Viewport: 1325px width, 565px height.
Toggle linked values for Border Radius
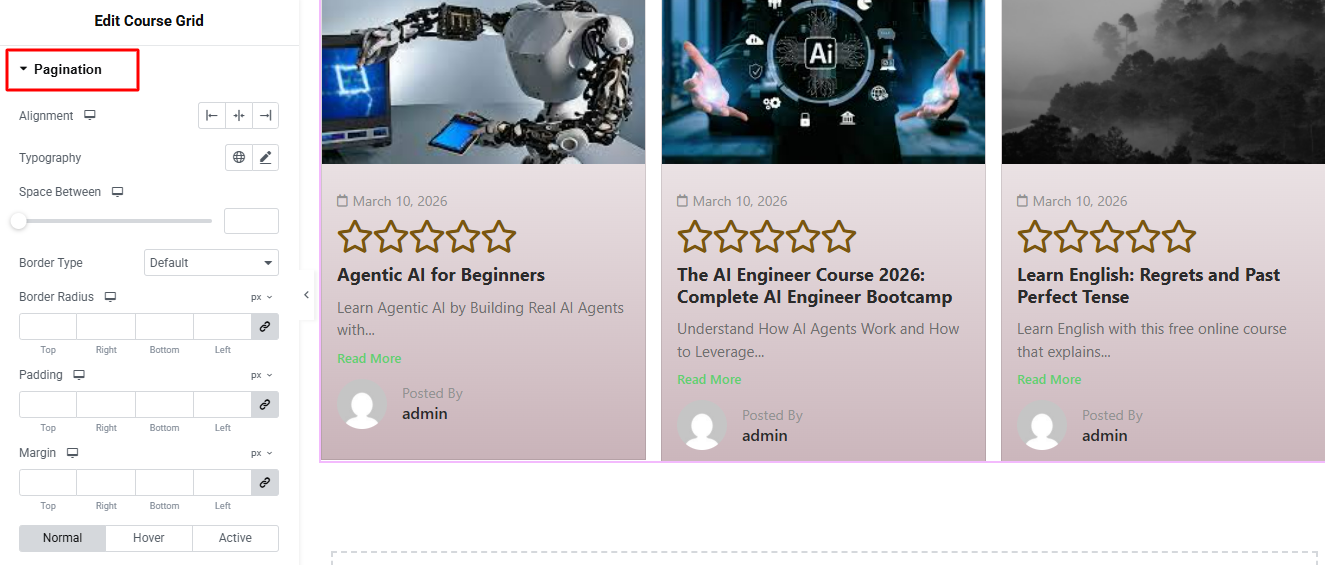[265, 327]
